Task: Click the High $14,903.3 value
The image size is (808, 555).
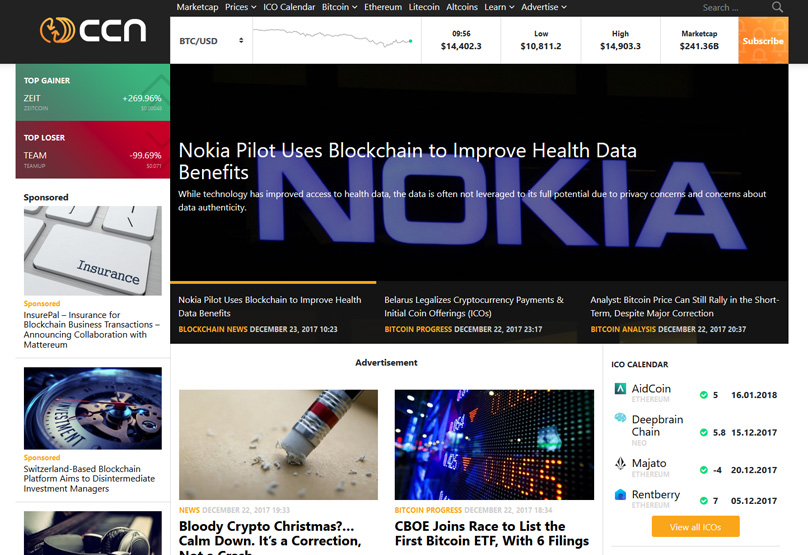Action: (620, 46)
